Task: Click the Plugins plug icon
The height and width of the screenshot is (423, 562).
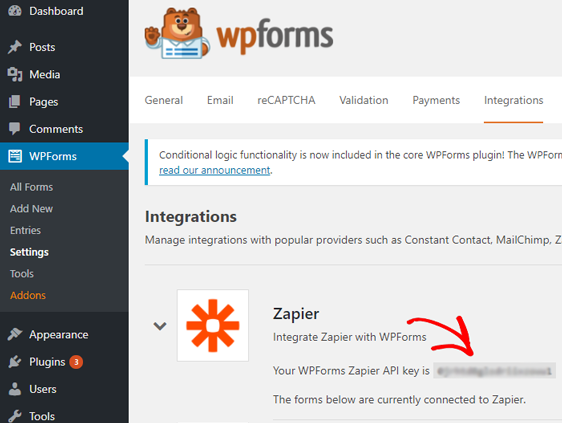Action: point(15,362)
